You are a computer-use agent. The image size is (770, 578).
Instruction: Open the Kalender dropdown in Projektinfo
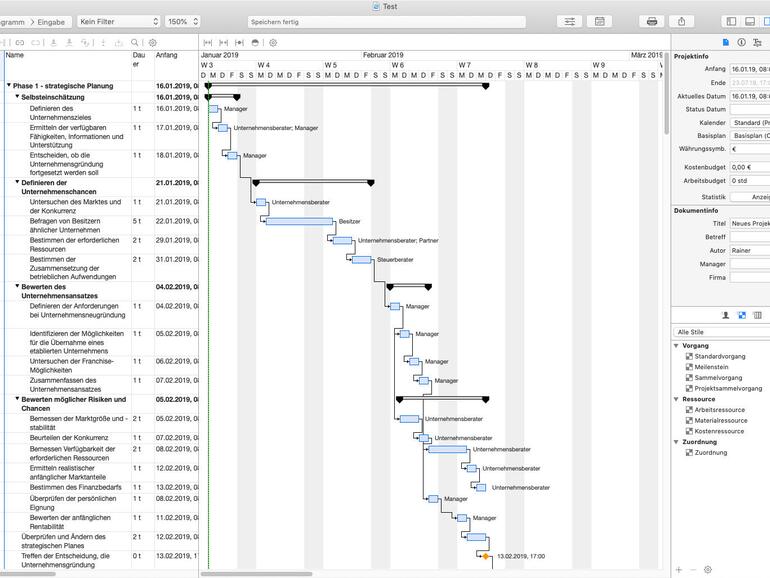(x=750, y=123)
